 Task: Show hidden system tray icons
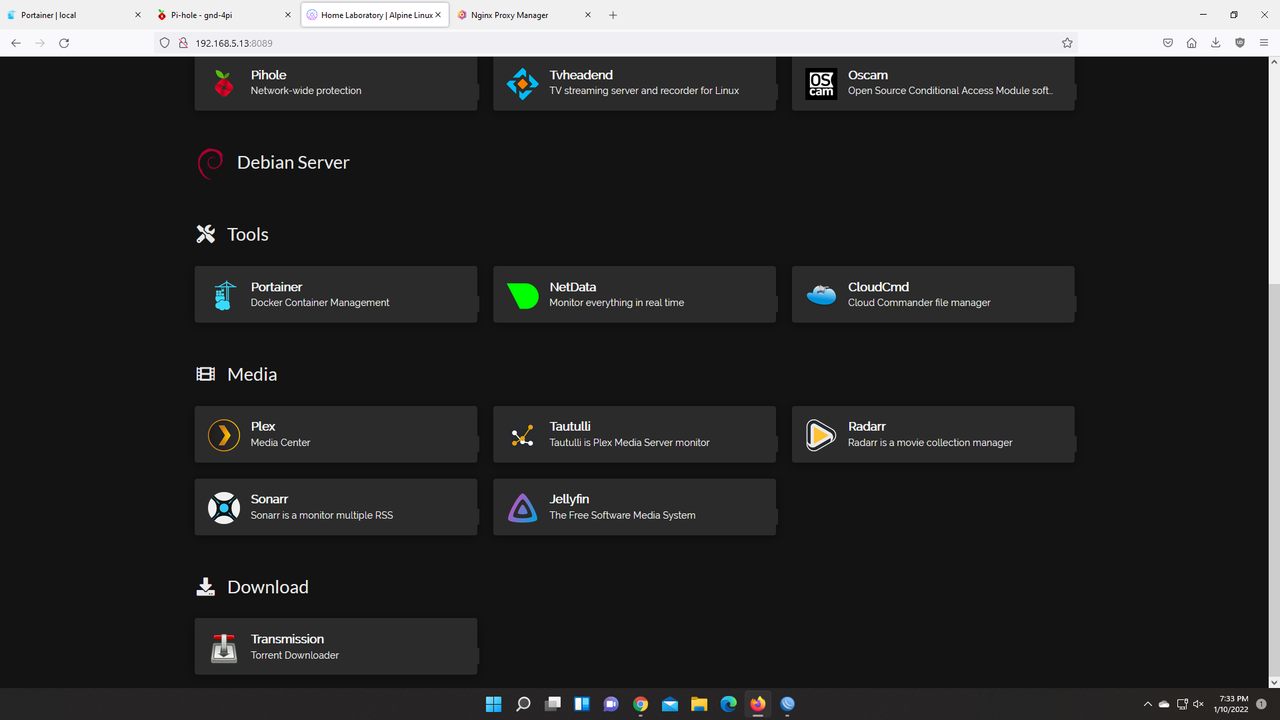1146,704
